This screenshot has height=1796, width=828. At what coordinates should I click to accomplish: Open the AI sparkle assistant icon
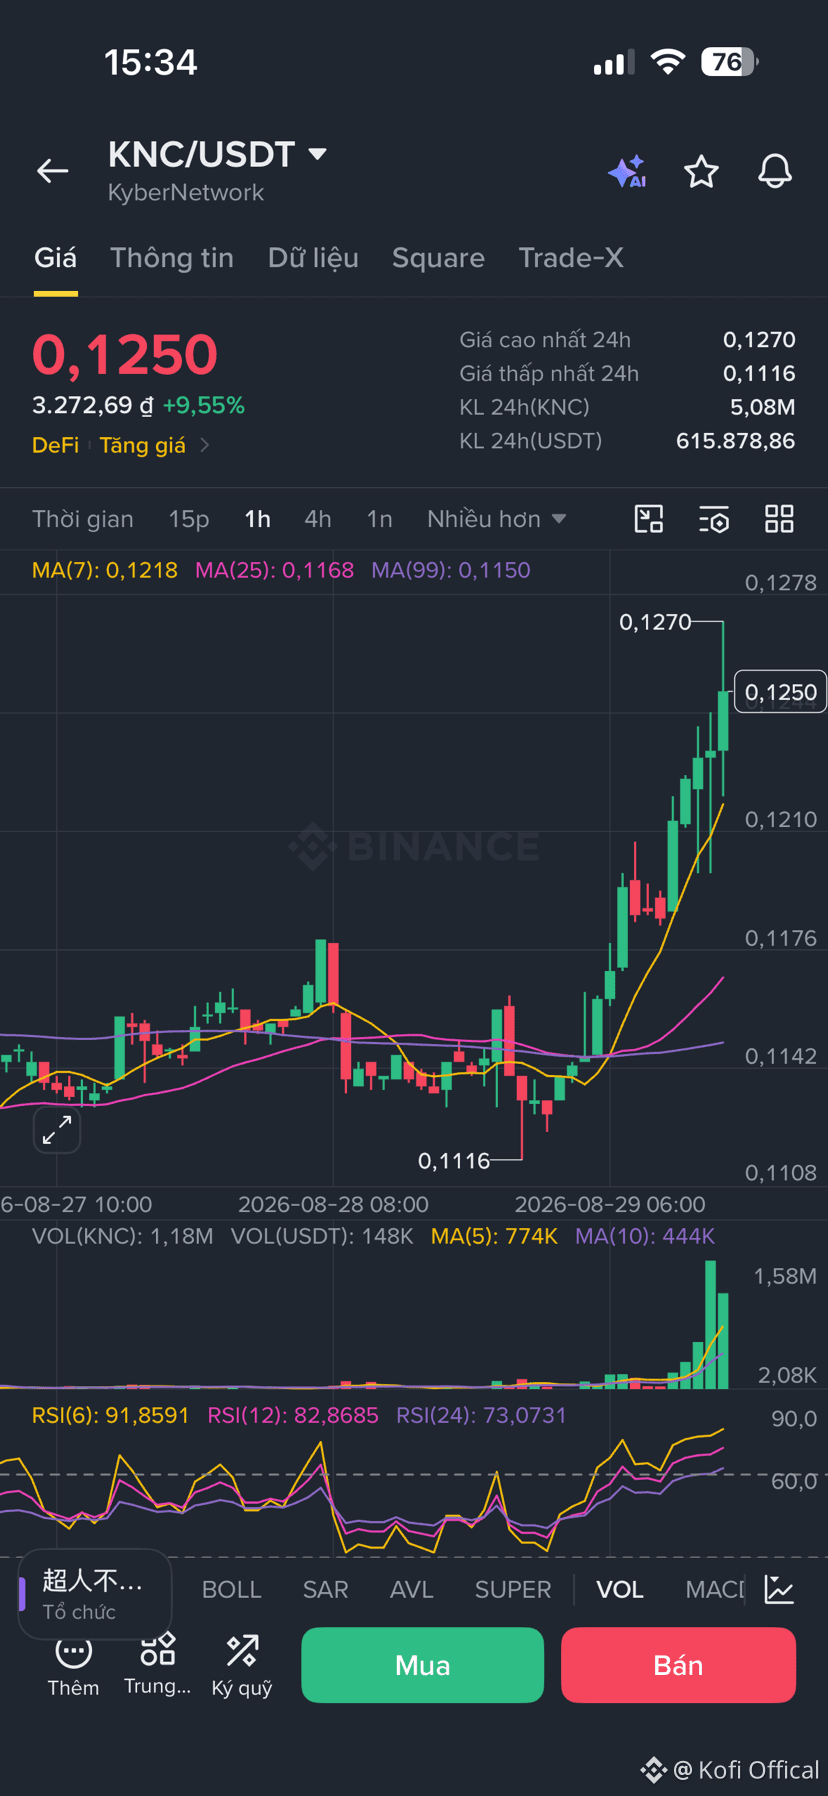click(627, 172)
